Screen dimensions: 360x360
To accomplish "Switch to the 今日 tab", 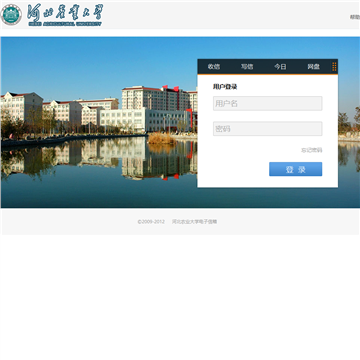I will [280, 67].
